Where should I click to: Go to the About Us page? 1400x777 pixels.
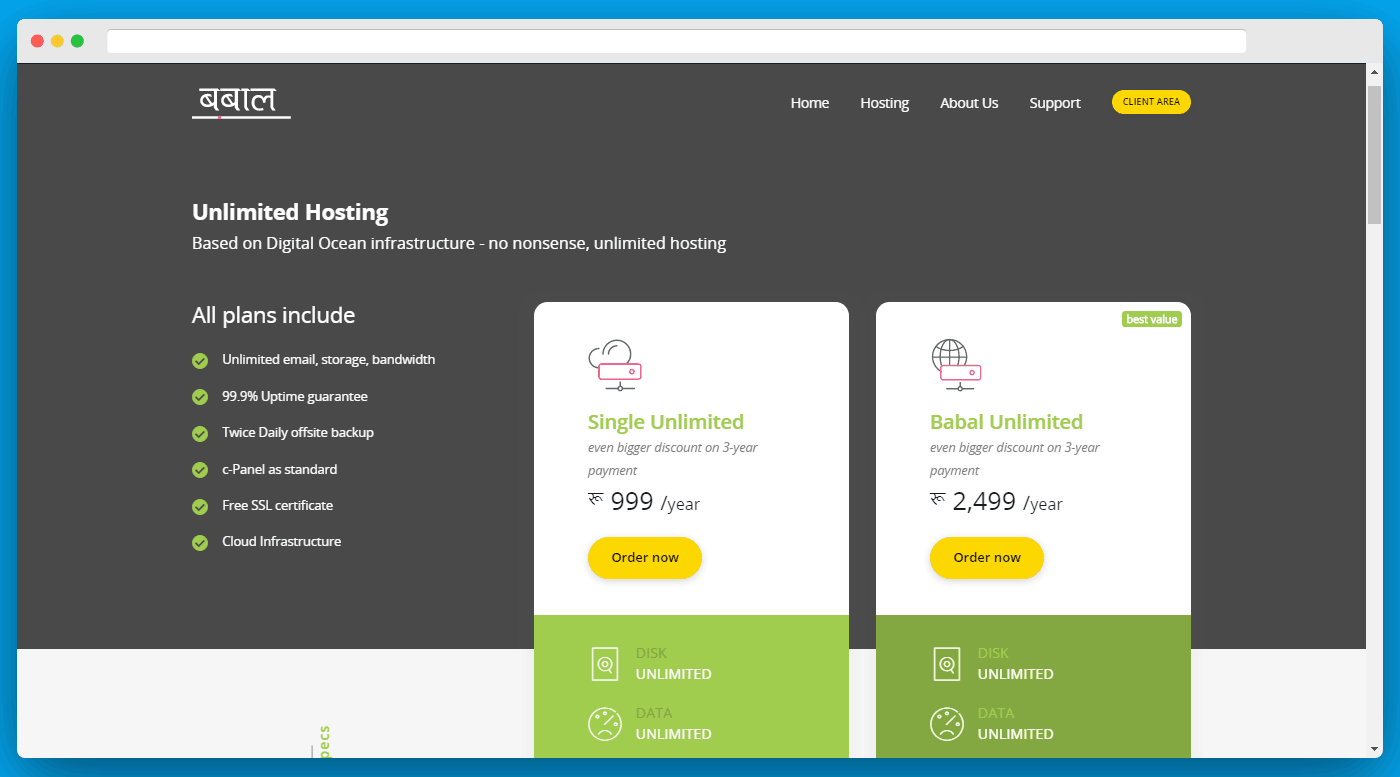pyautogui.click(x=968, y=103)
